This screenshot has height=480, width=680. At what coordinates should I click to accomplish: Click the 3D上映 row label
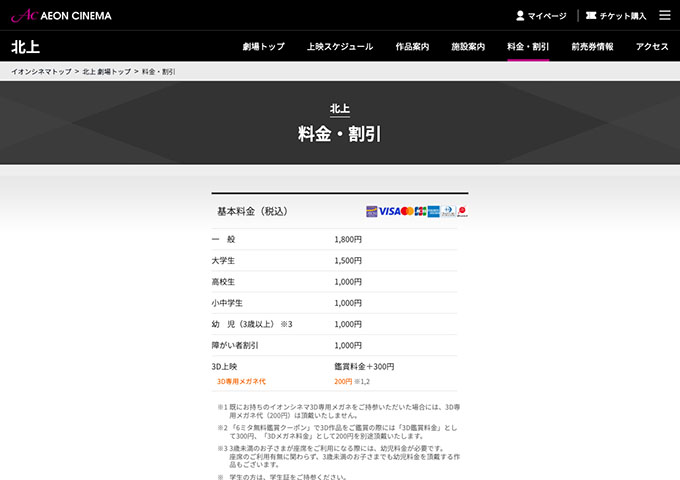pos(224,366)
